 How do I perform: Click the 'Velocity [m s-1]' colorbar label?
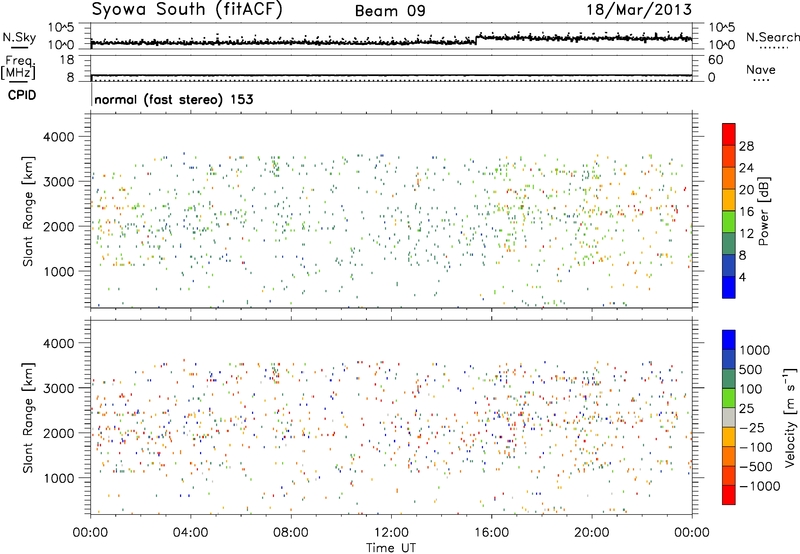tap(790, 417)
